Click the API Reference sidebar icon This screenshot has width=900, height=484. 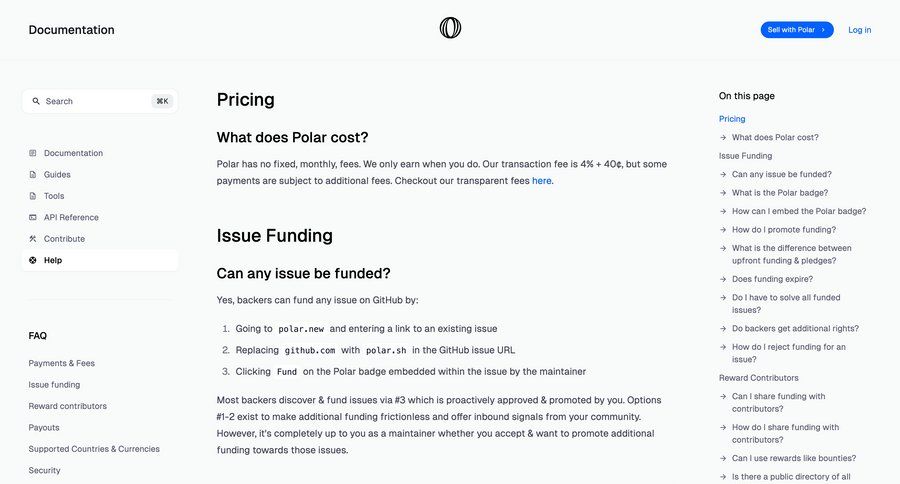(x=33, y=217)
